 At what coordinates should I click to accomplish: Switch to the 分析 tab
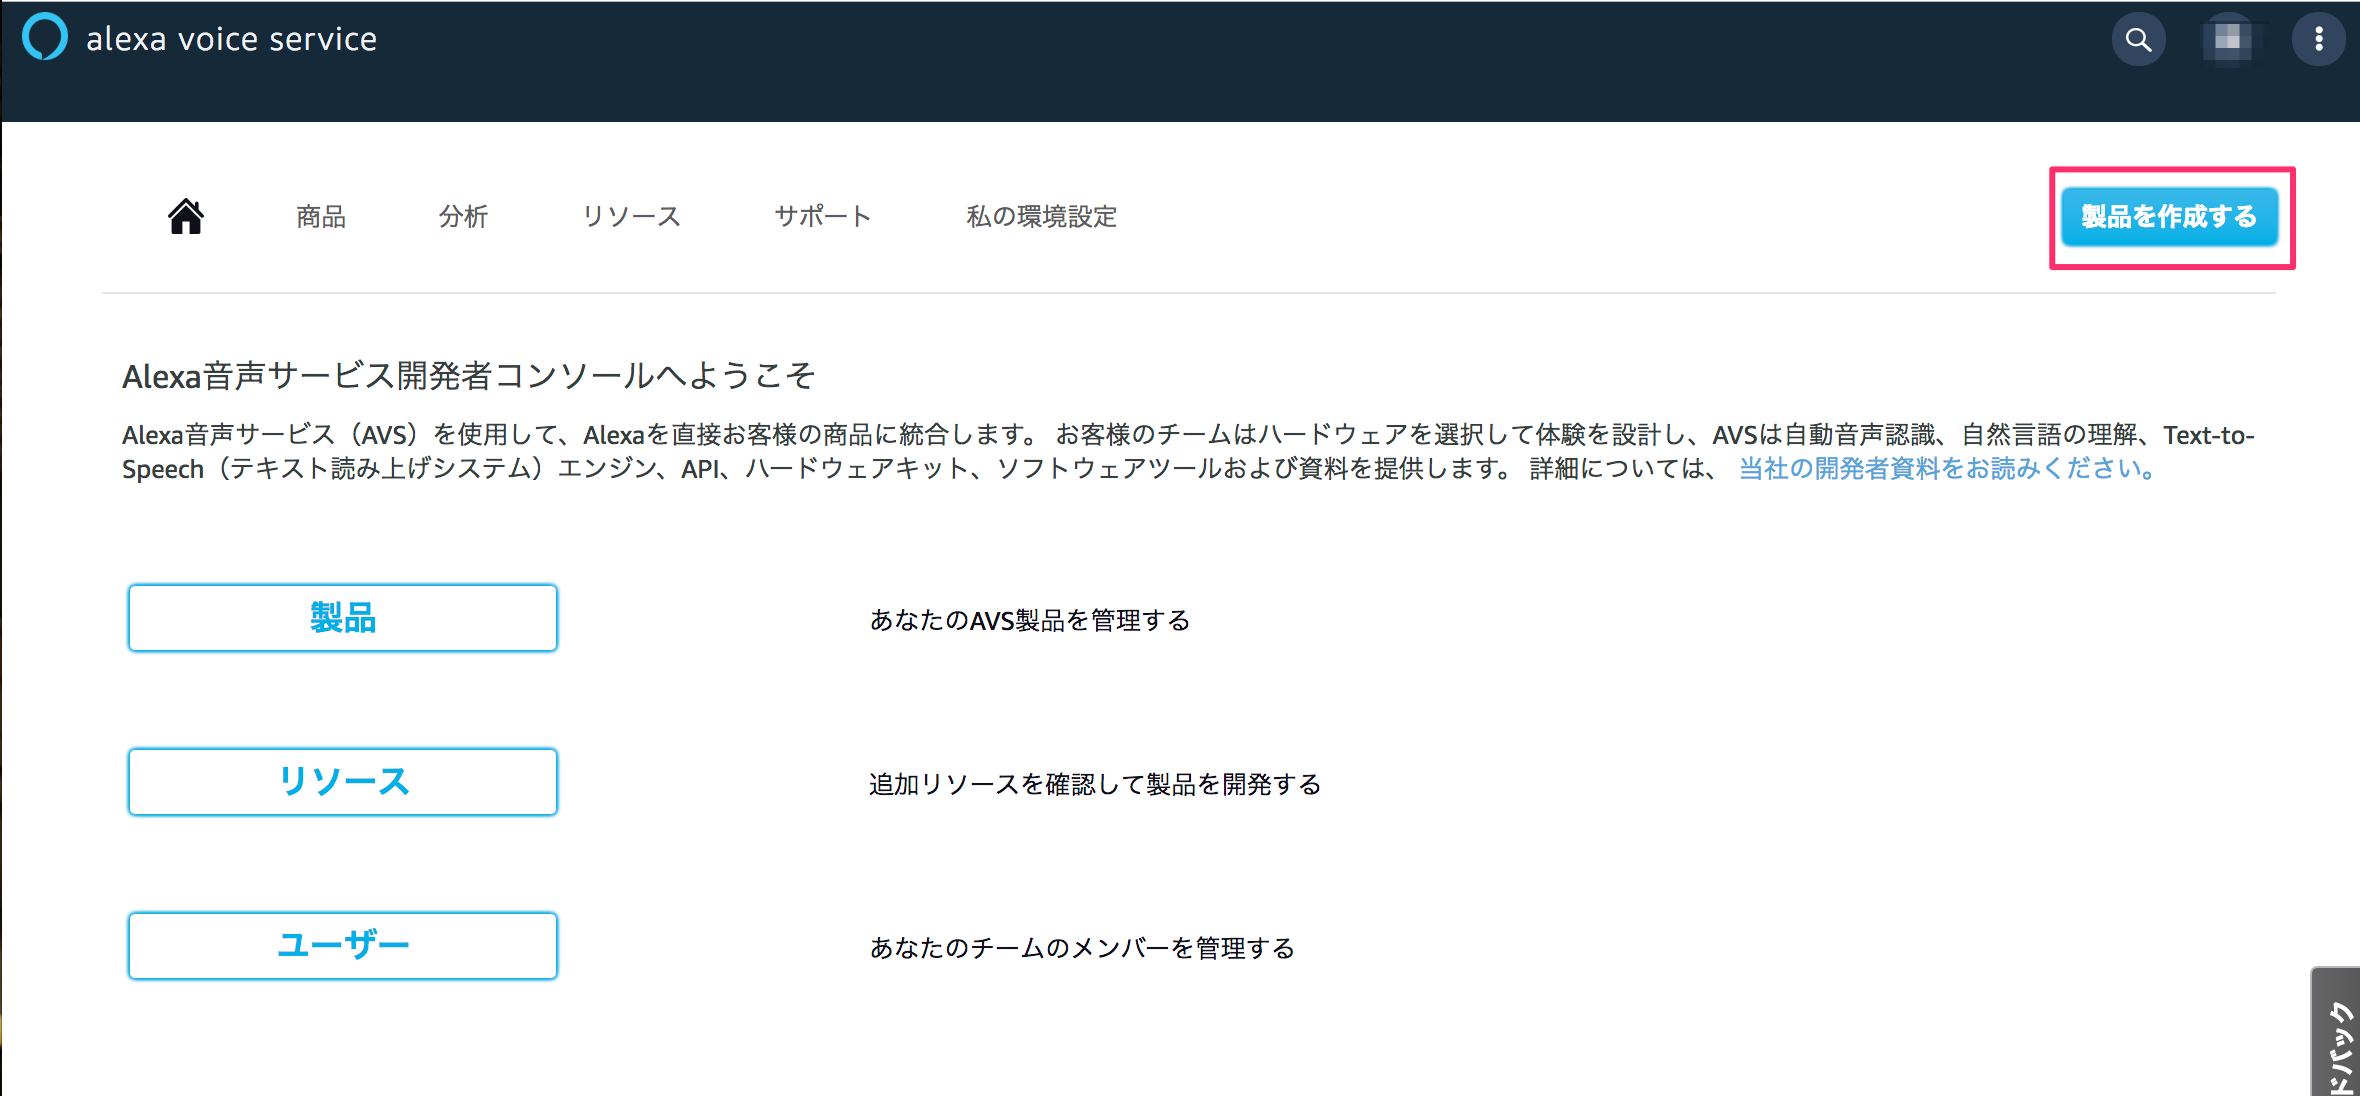pyautogui.click(x=463, y=216)
